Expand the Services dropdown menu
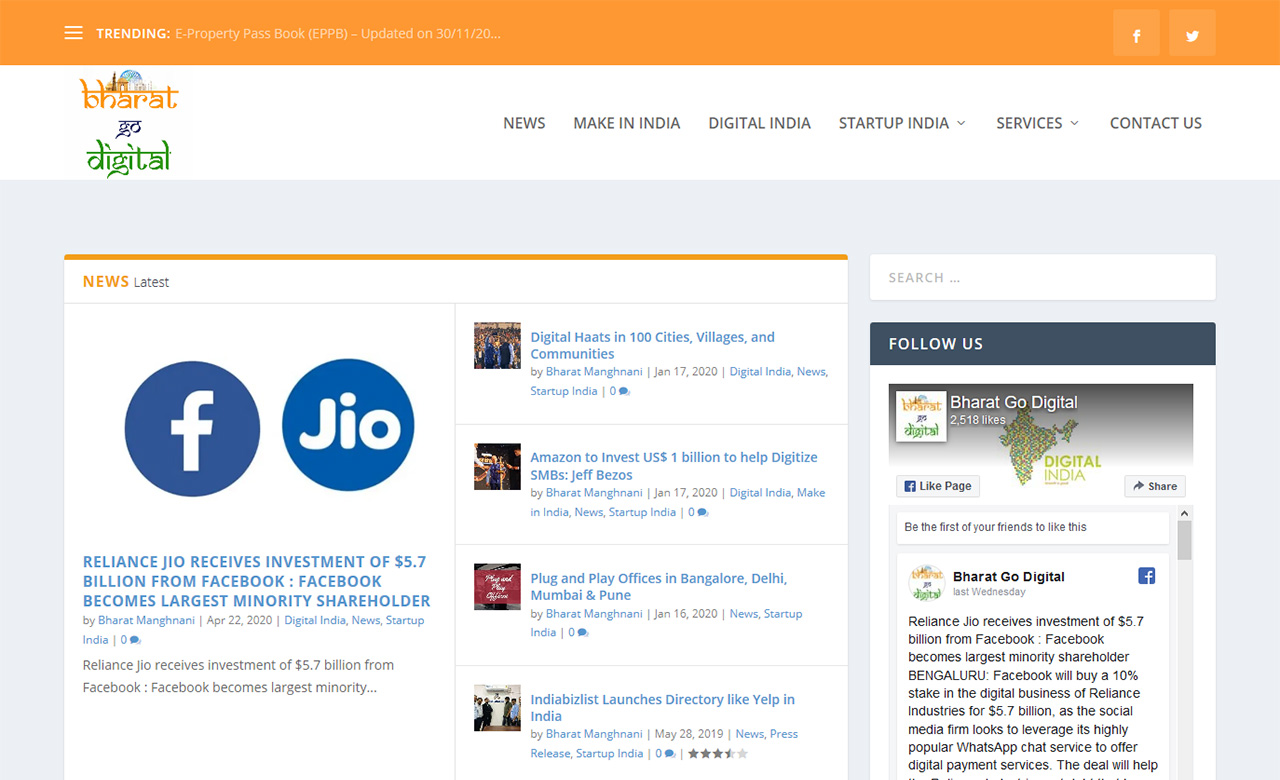Image resolution: width=1280 pixels, height=780 pixels. [1038, 123]
